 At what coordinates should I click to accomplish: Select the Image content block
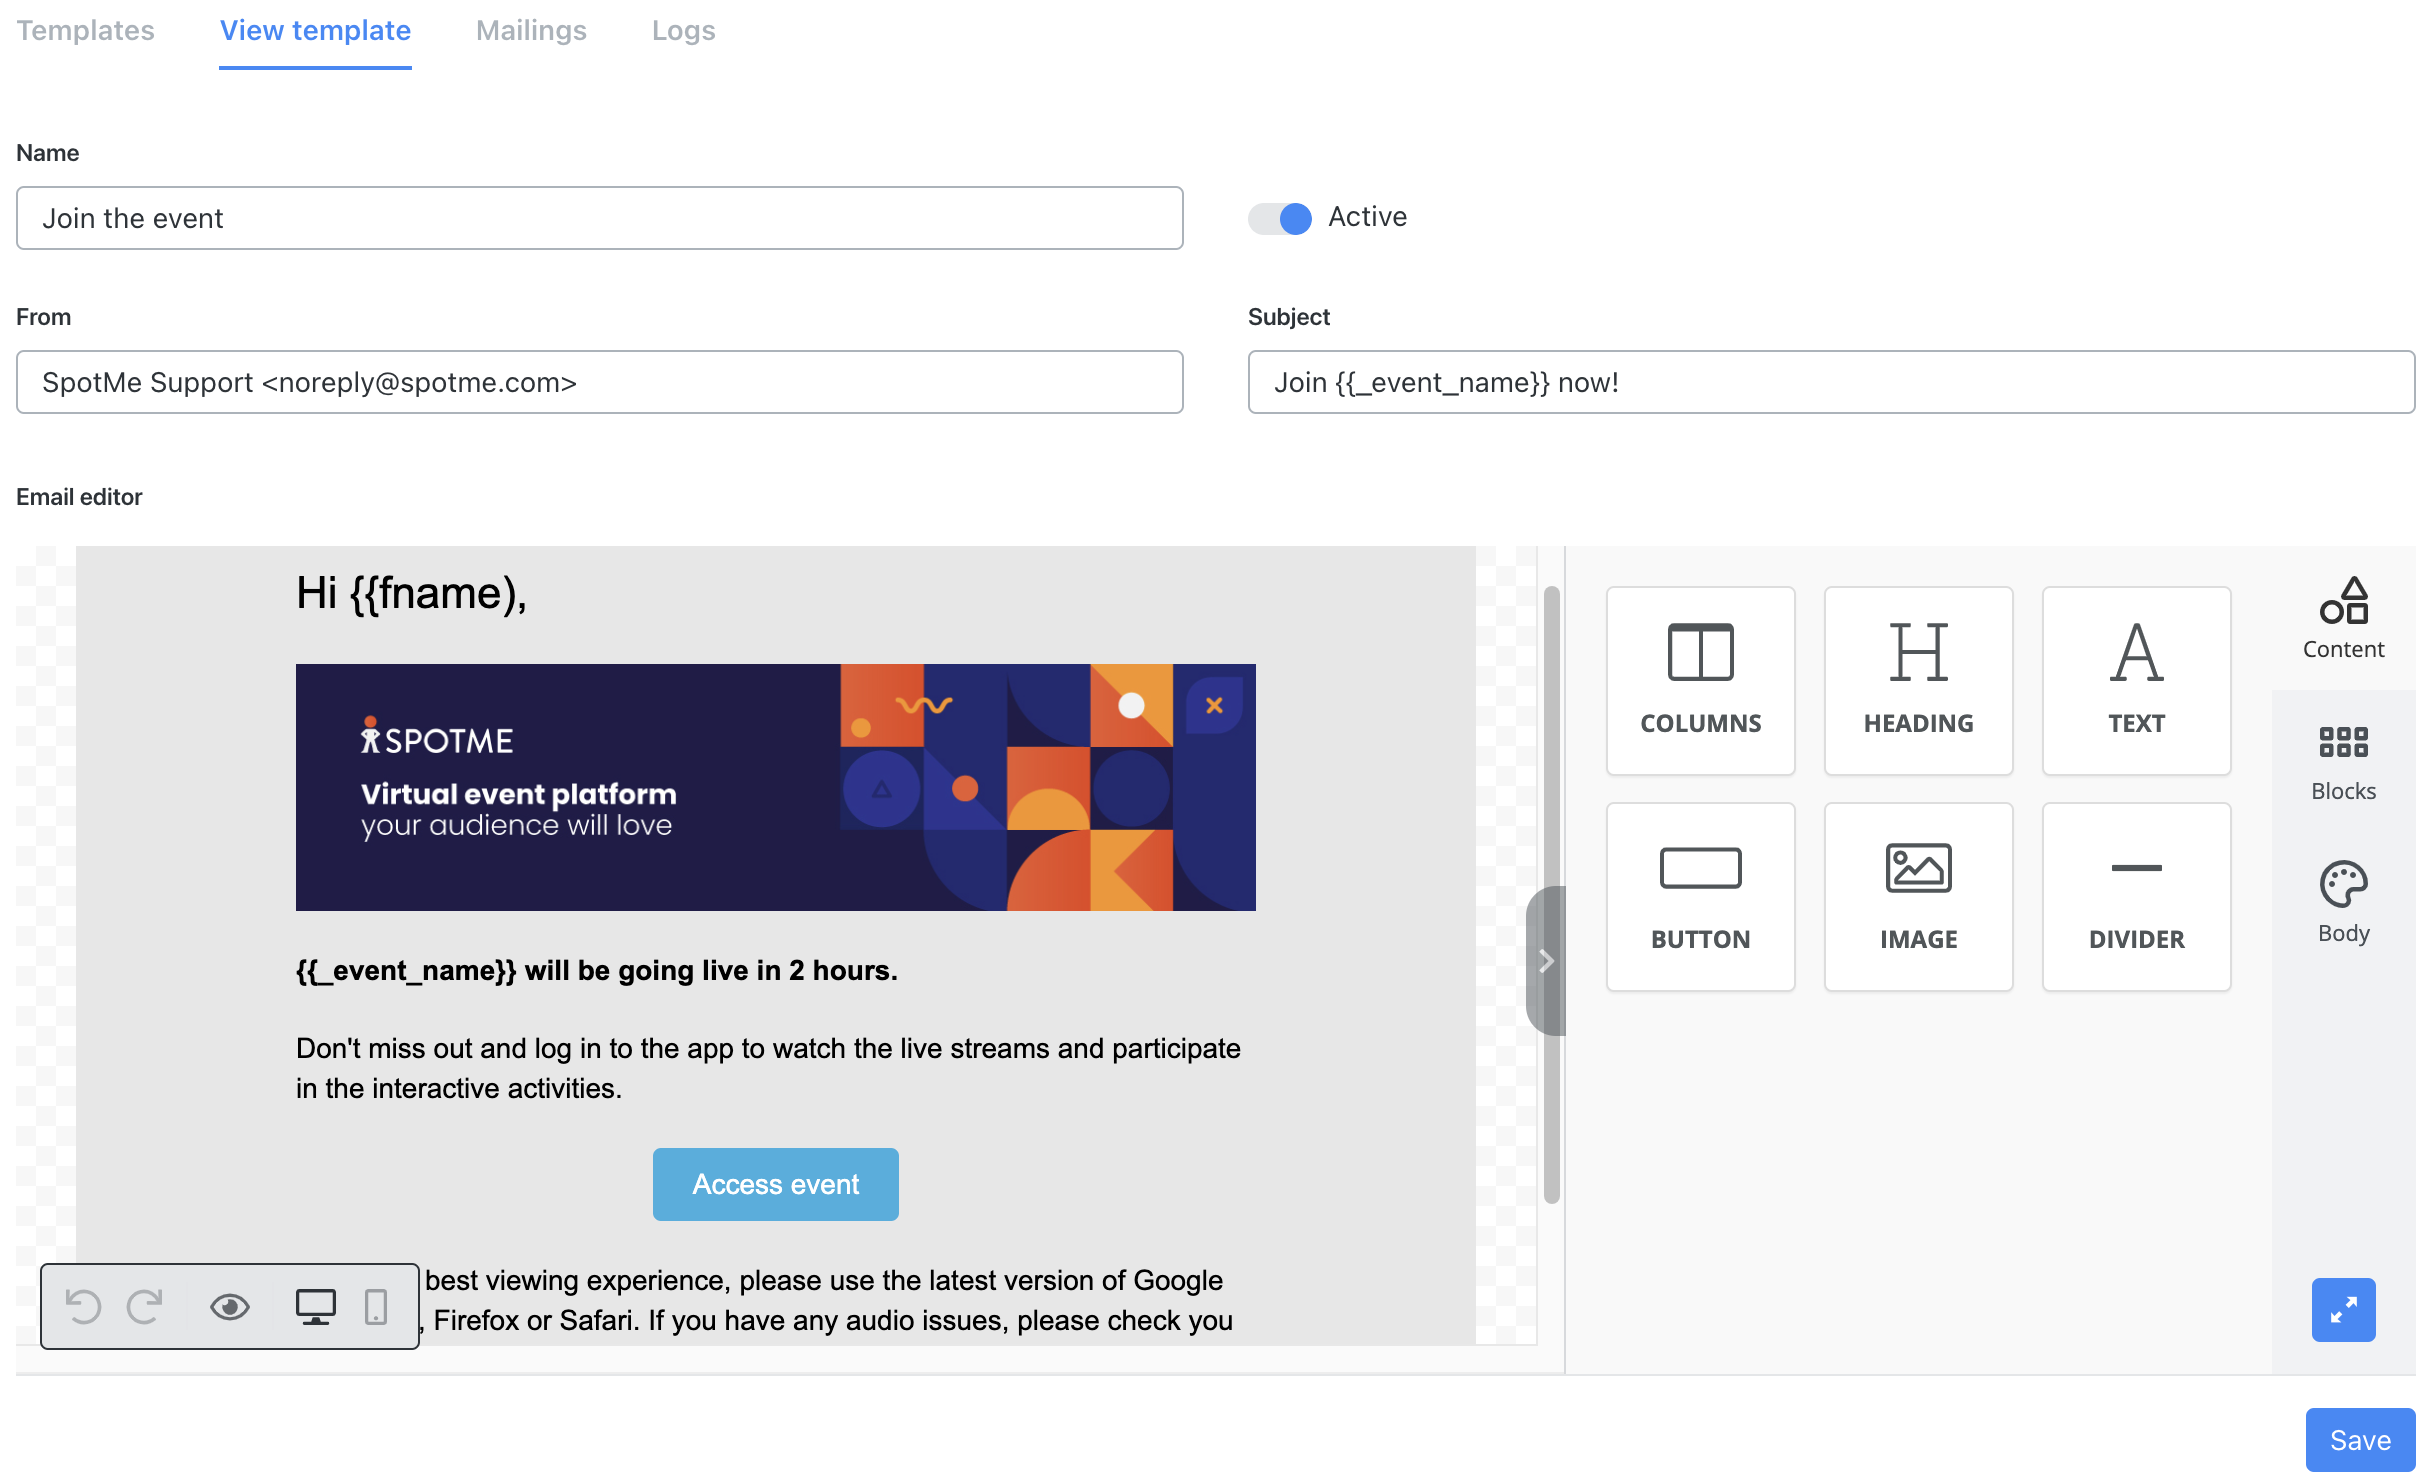[1918, 897]
